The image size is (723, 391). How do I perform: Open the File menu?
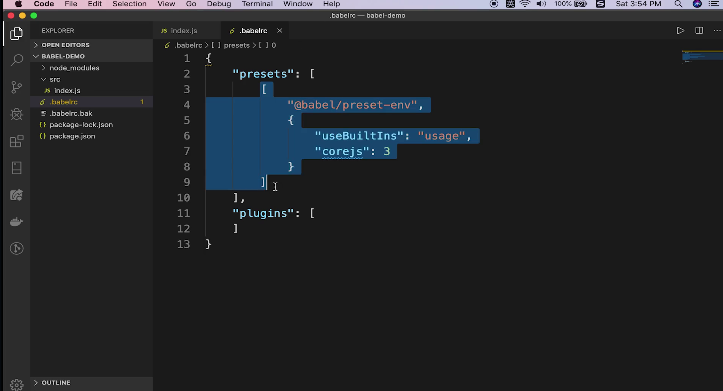click(71, 4)
